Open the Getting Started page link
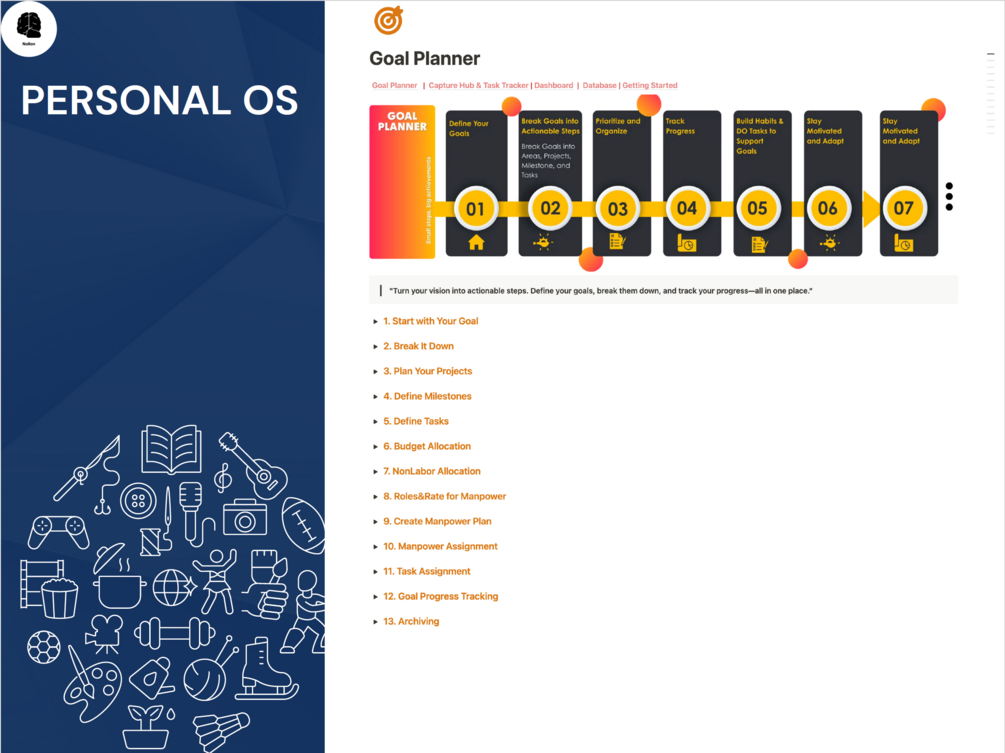1005x753 pixels. pyautogui.click(x=650, y=85)
